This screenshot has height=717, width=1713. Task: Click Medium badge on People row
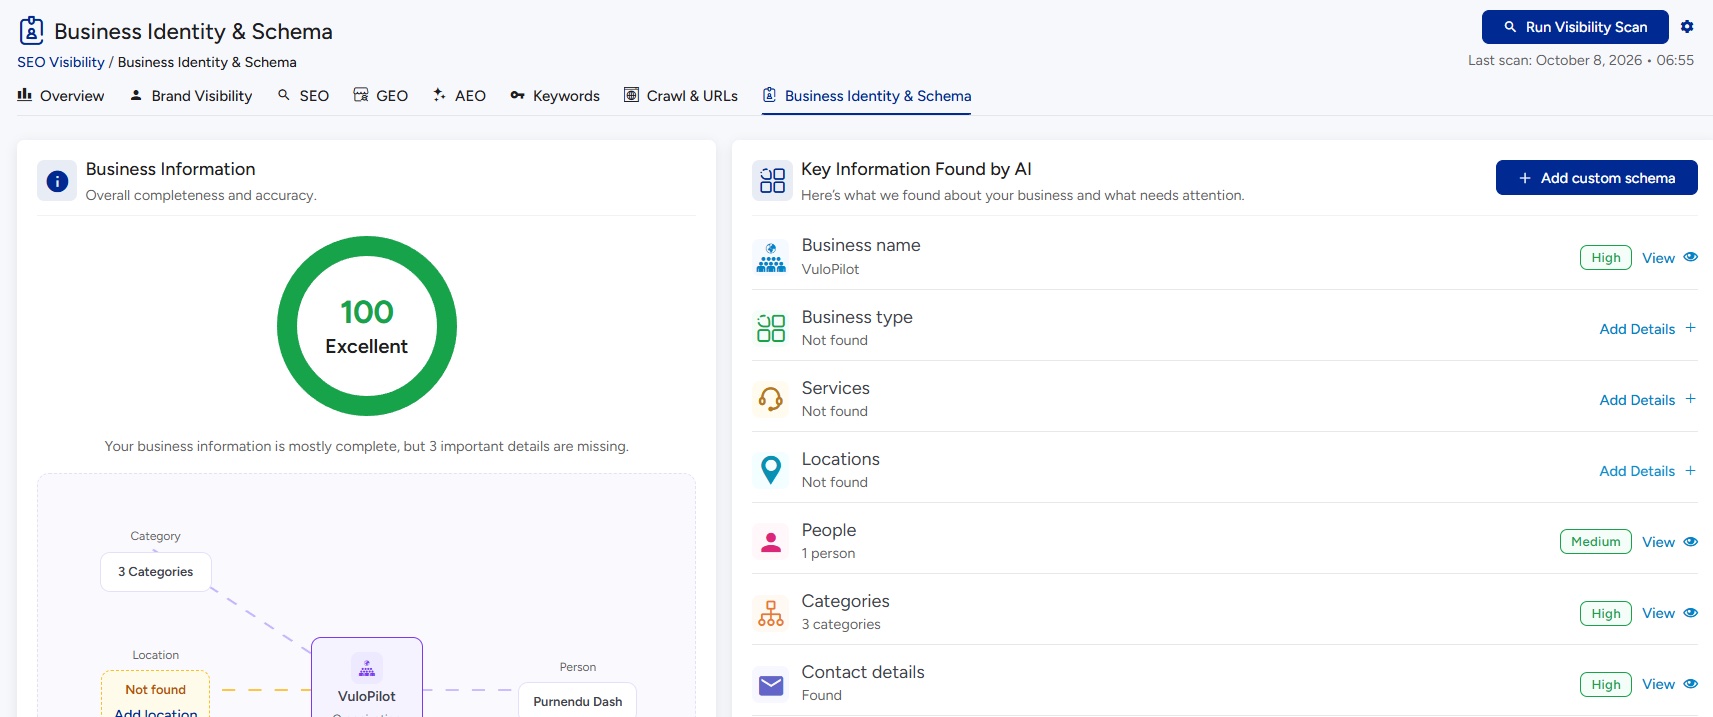[1595, 542]
